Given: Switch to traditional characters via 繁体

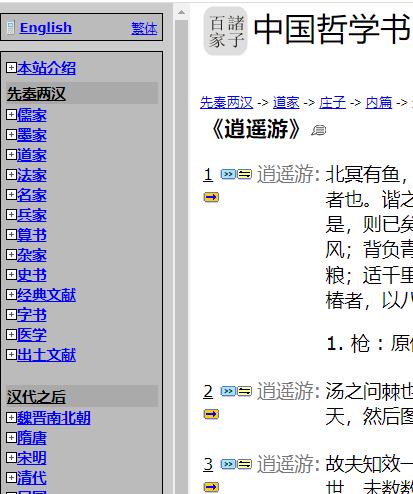Looking at the screenshot, I should (144, 28).
